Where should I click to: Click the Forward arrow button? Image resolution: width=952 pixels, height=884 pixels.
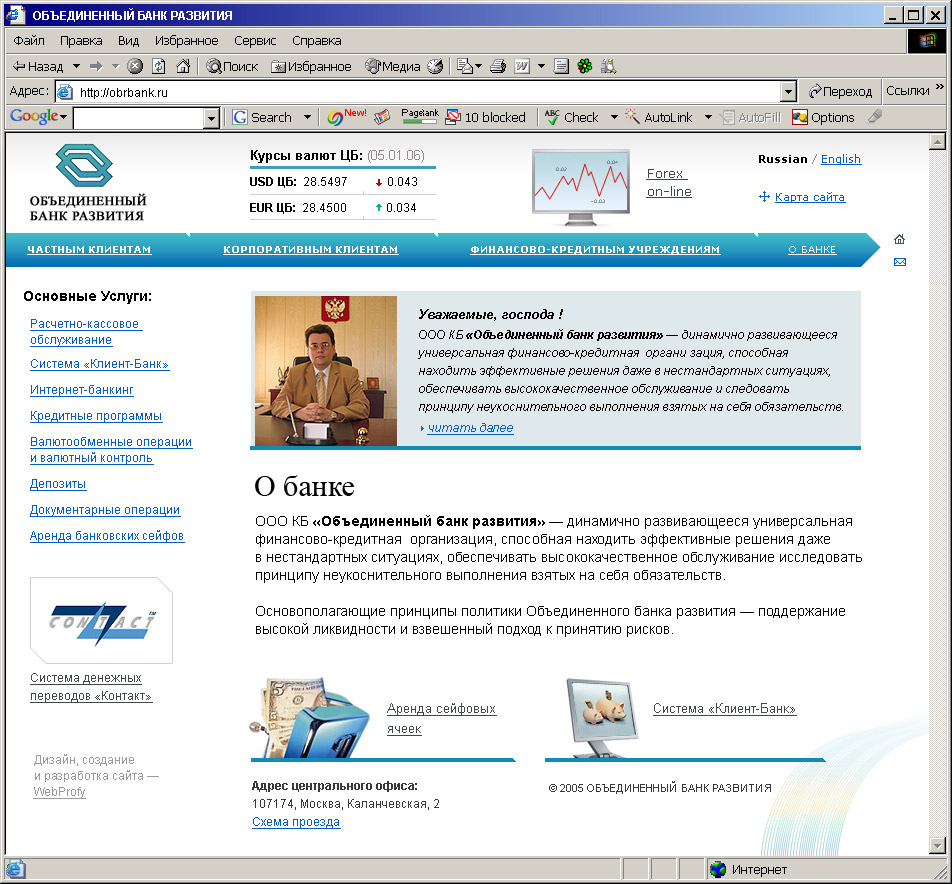coord(96,66)
